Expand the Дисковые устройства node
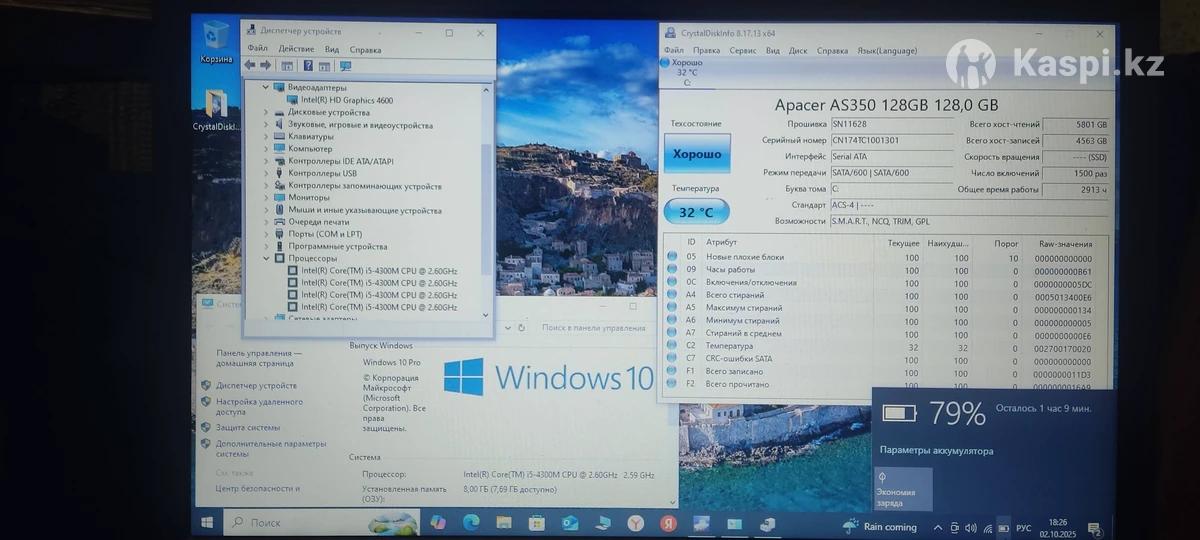1200x540 pixels. pos(266,113)
